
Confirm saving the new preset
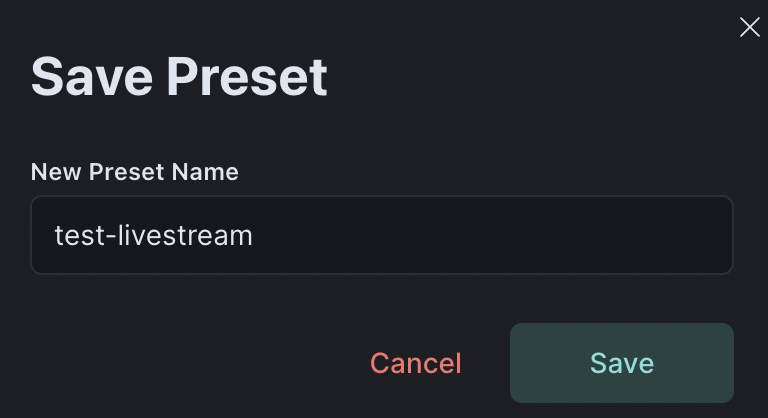(x=621, y=363)
